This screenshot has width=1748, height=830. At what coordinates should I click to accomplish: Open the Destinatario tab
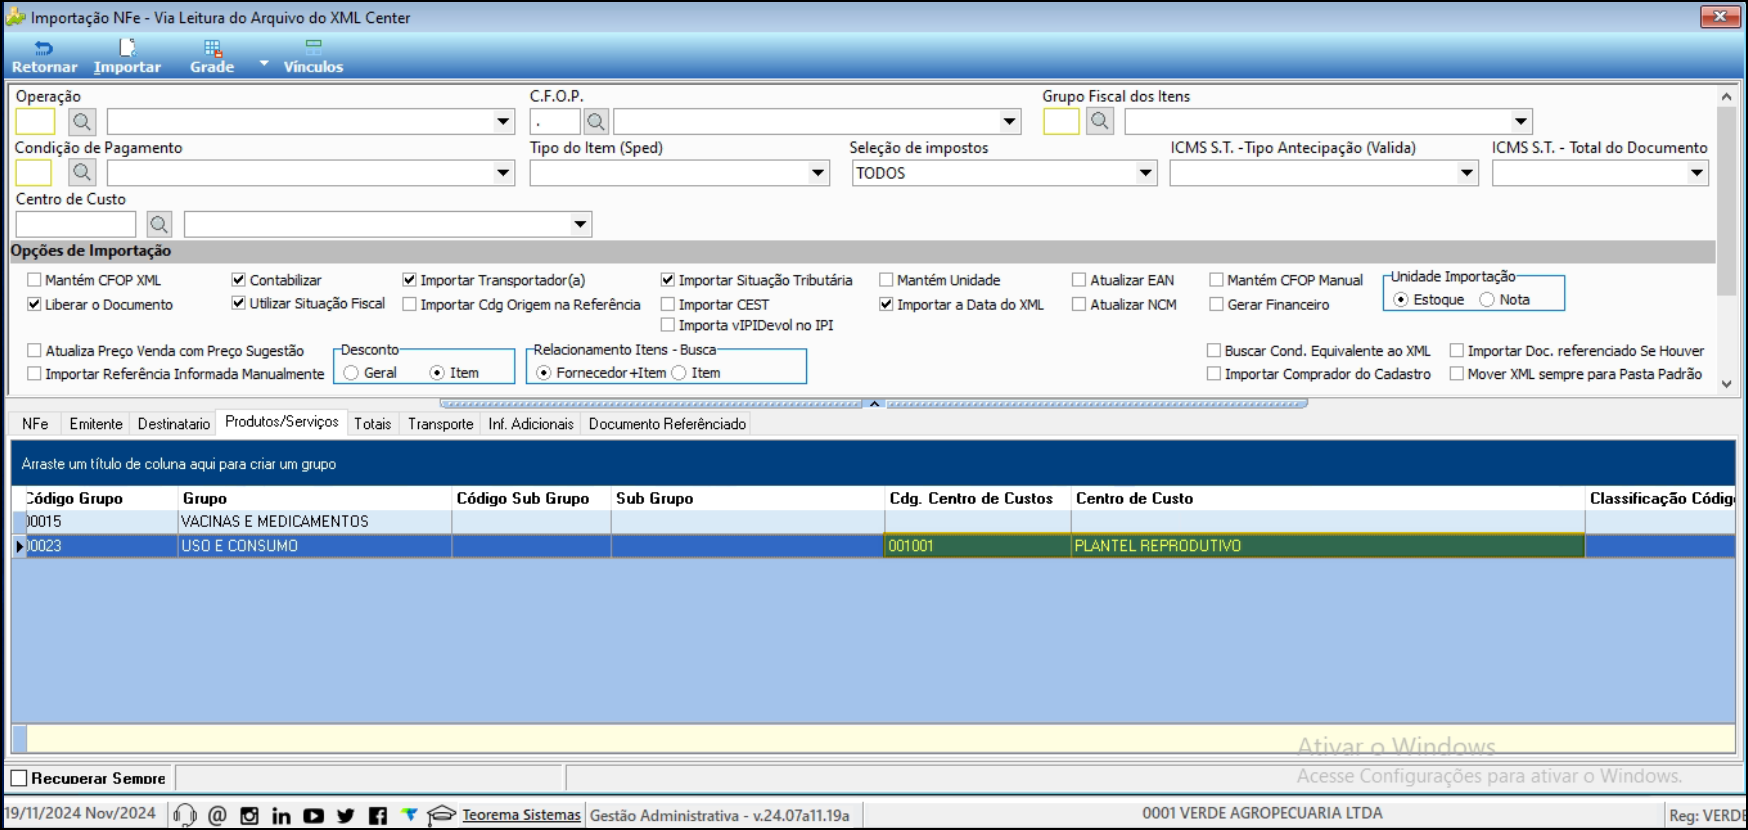tap(174, 424)
